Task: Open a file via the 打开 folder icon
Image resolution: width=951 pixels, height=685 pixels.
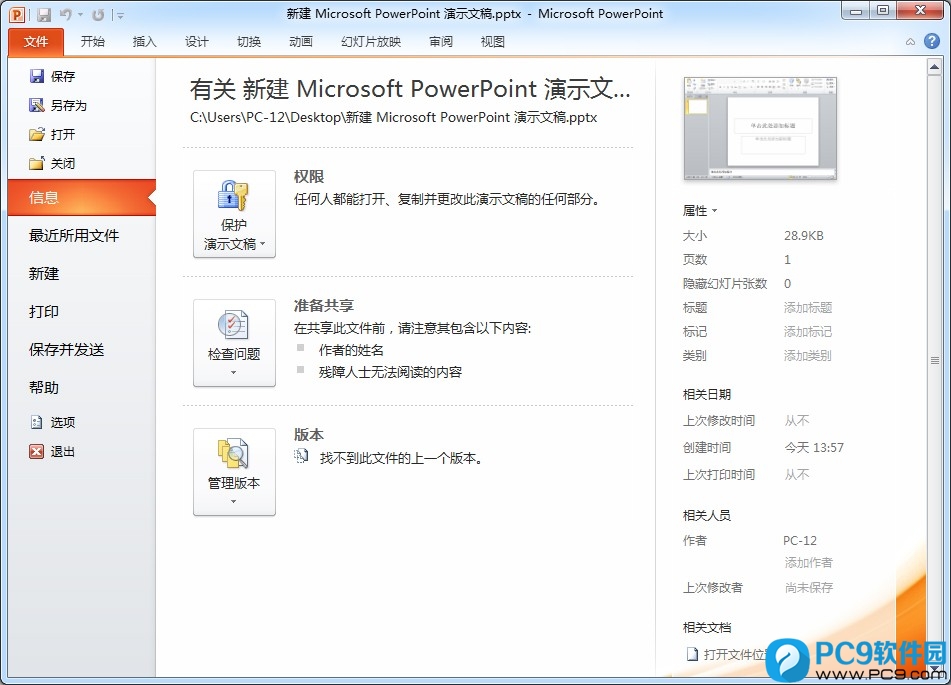Action: pyautogui.click(x=37, y=134)
